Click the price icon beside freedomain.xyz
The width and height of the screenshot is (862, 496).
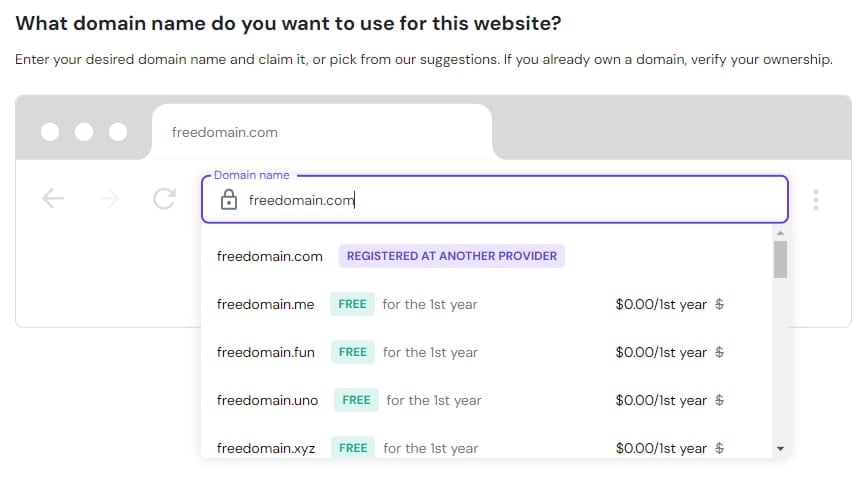720,448
